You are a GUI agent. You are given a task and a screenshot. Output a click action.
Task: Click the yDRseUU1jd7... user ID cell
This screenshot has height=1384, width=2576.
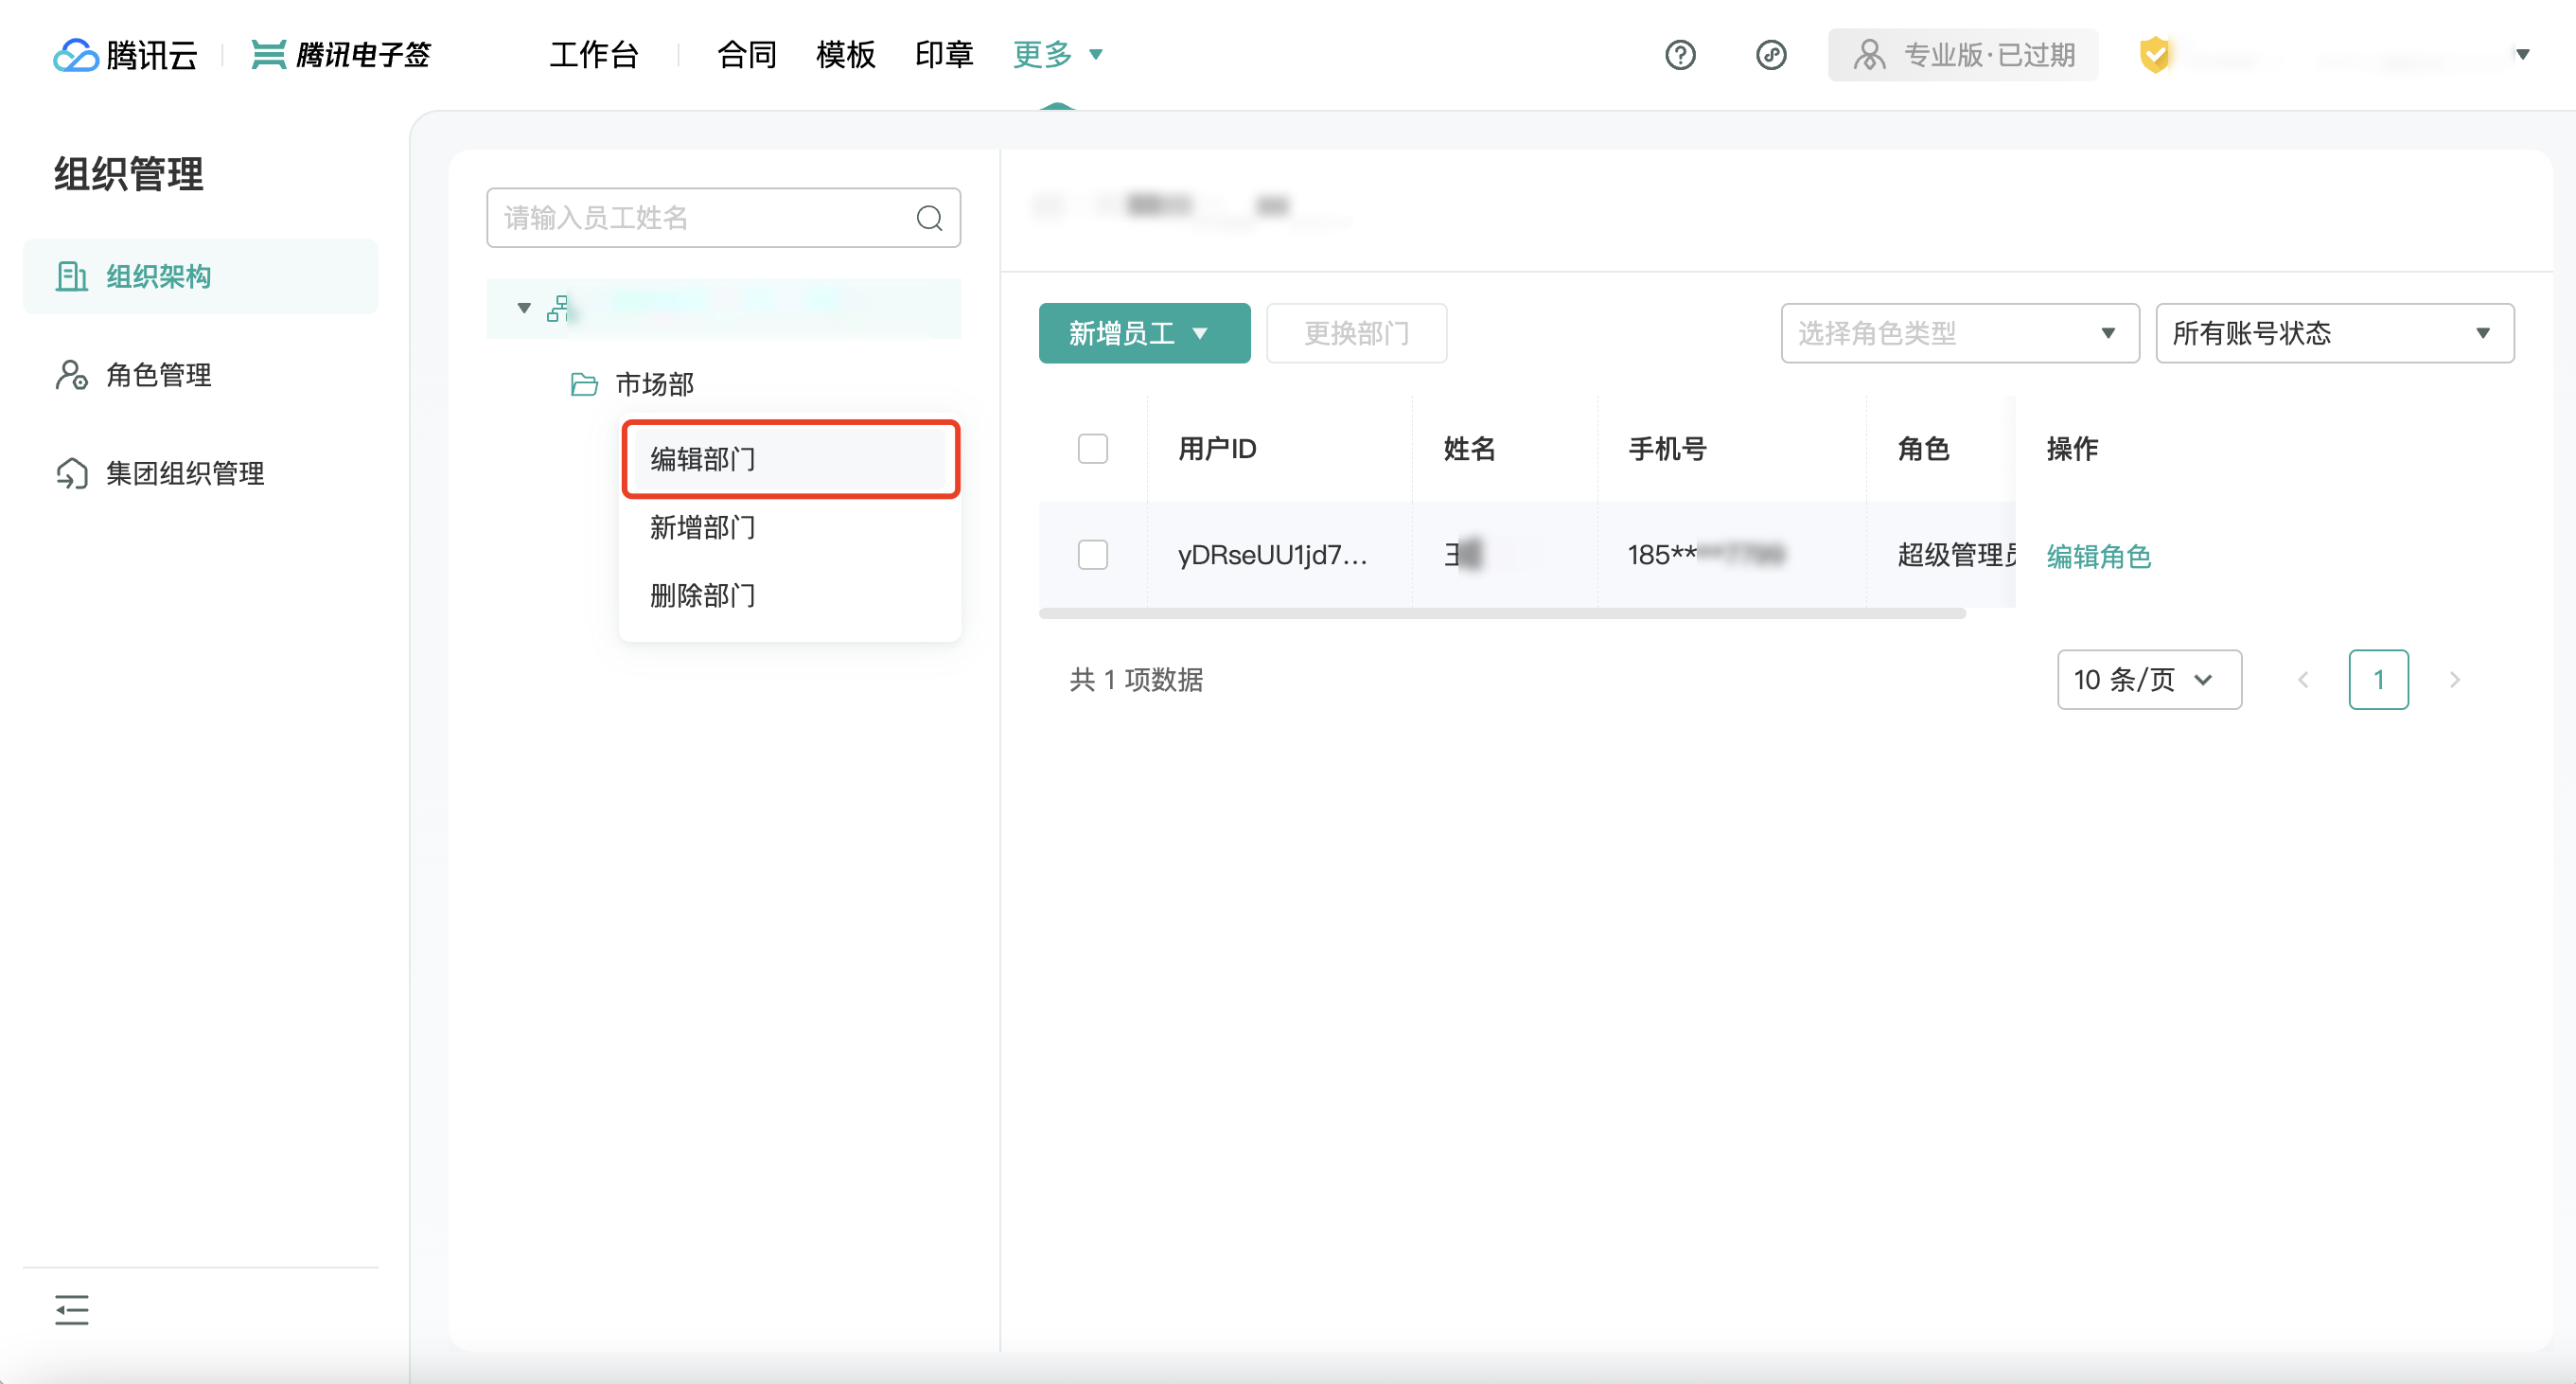(1272, 554)
